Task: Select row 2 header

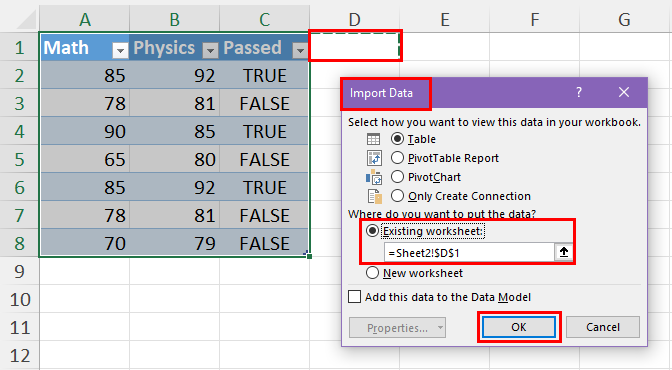Action: coord(19,75)
